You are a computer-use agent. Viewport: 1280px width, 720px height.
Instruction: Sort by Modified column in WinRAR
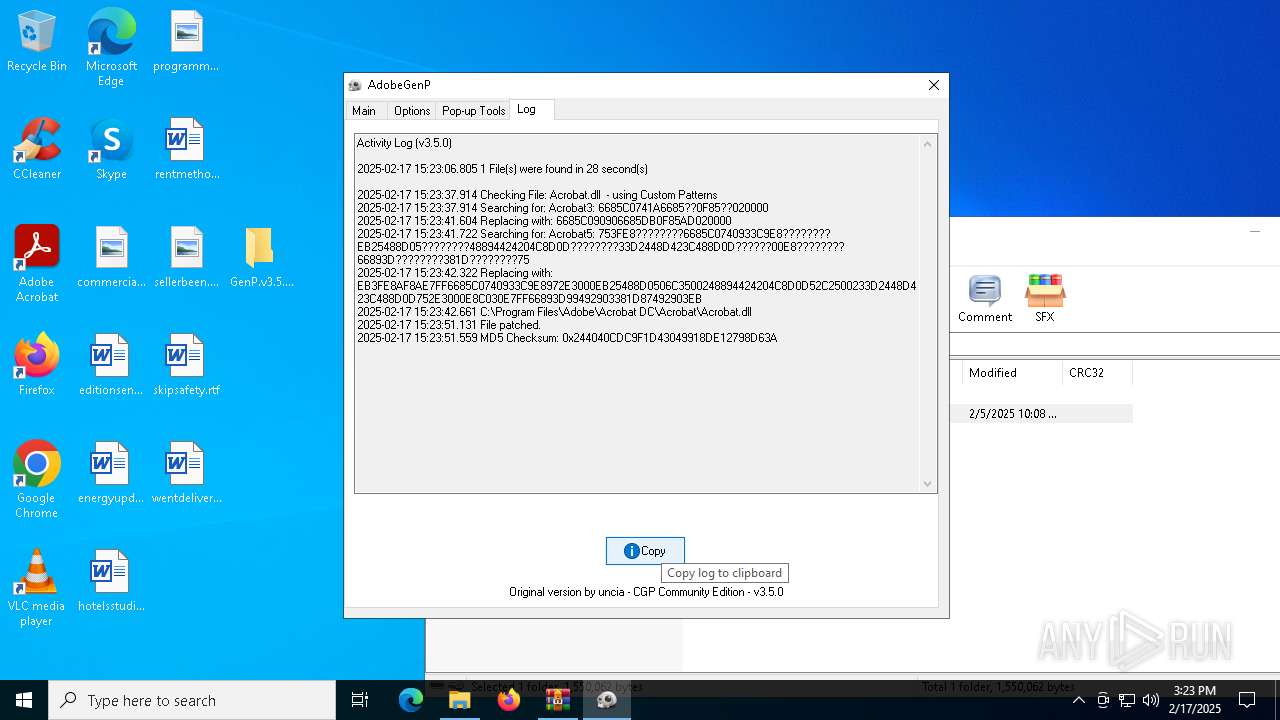coord(1012,373)
